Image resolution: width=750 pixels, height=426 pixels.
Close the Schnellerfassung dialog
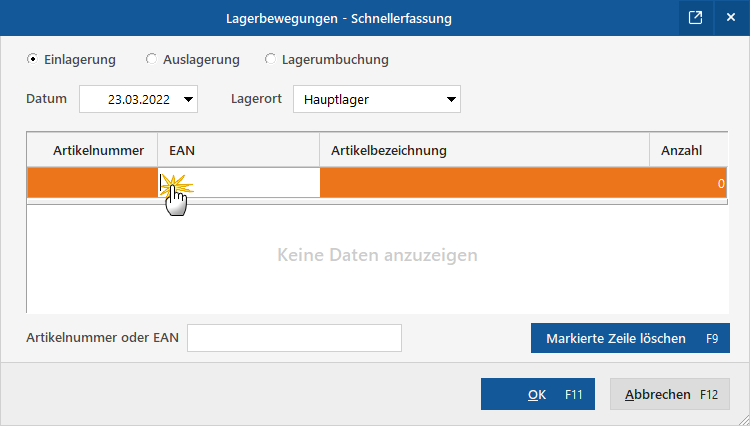click(x=730, y=18)
